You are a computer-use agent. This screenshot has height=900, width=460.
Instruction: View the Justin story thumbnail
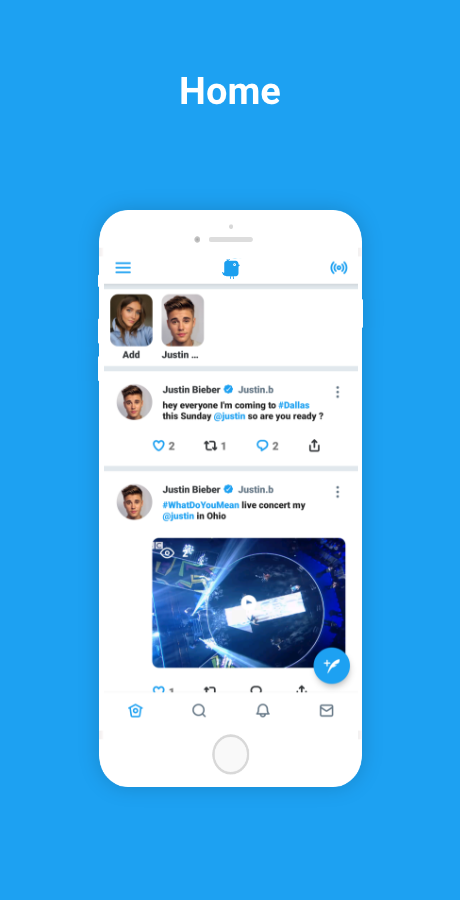pyautogui.click(x=183, y=320)
